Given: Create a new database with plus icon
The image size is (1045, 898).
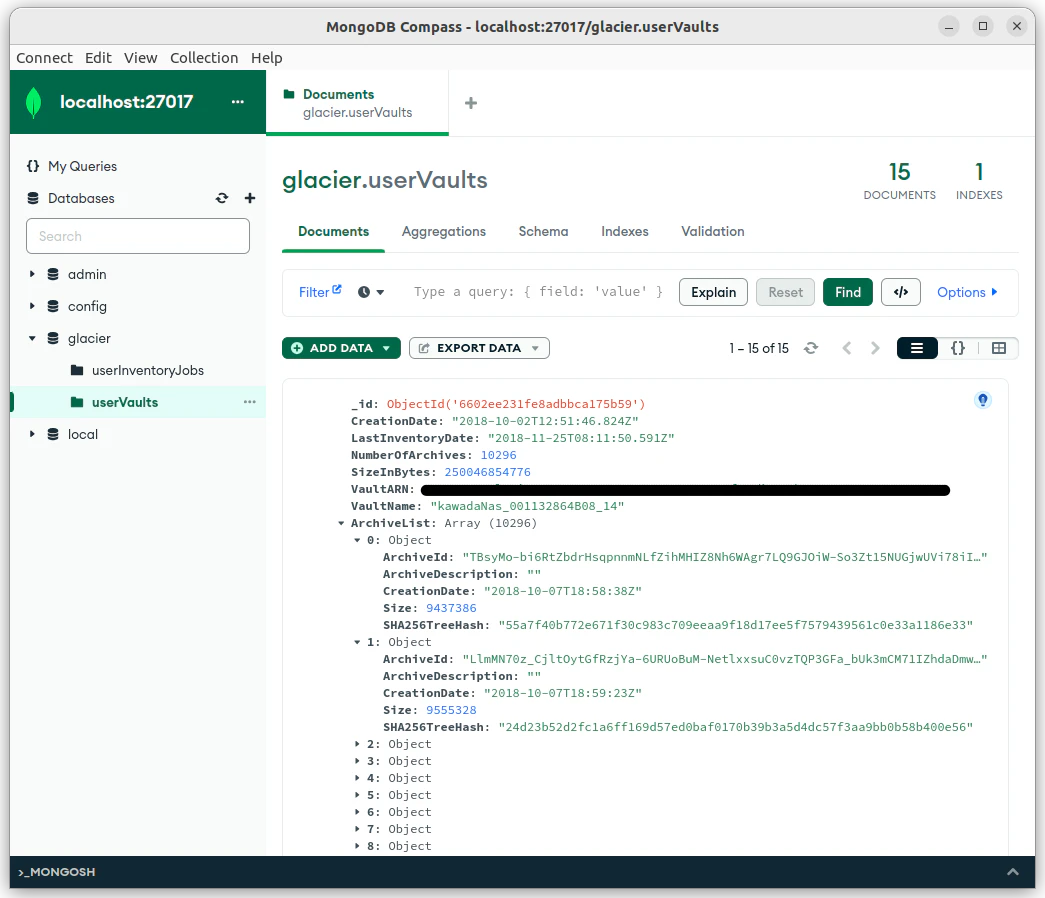Looking at the screenshot, I should pos(250,198).
